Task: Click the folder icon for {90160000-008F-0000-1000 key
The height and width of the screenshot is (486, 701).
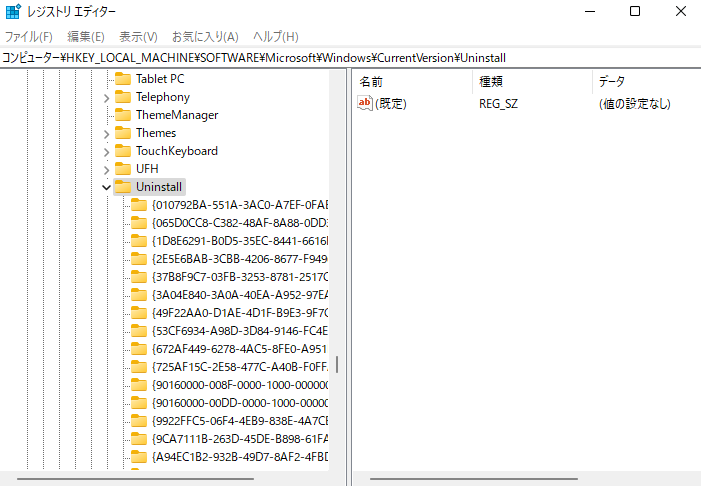Action: (x=139, y=385)
